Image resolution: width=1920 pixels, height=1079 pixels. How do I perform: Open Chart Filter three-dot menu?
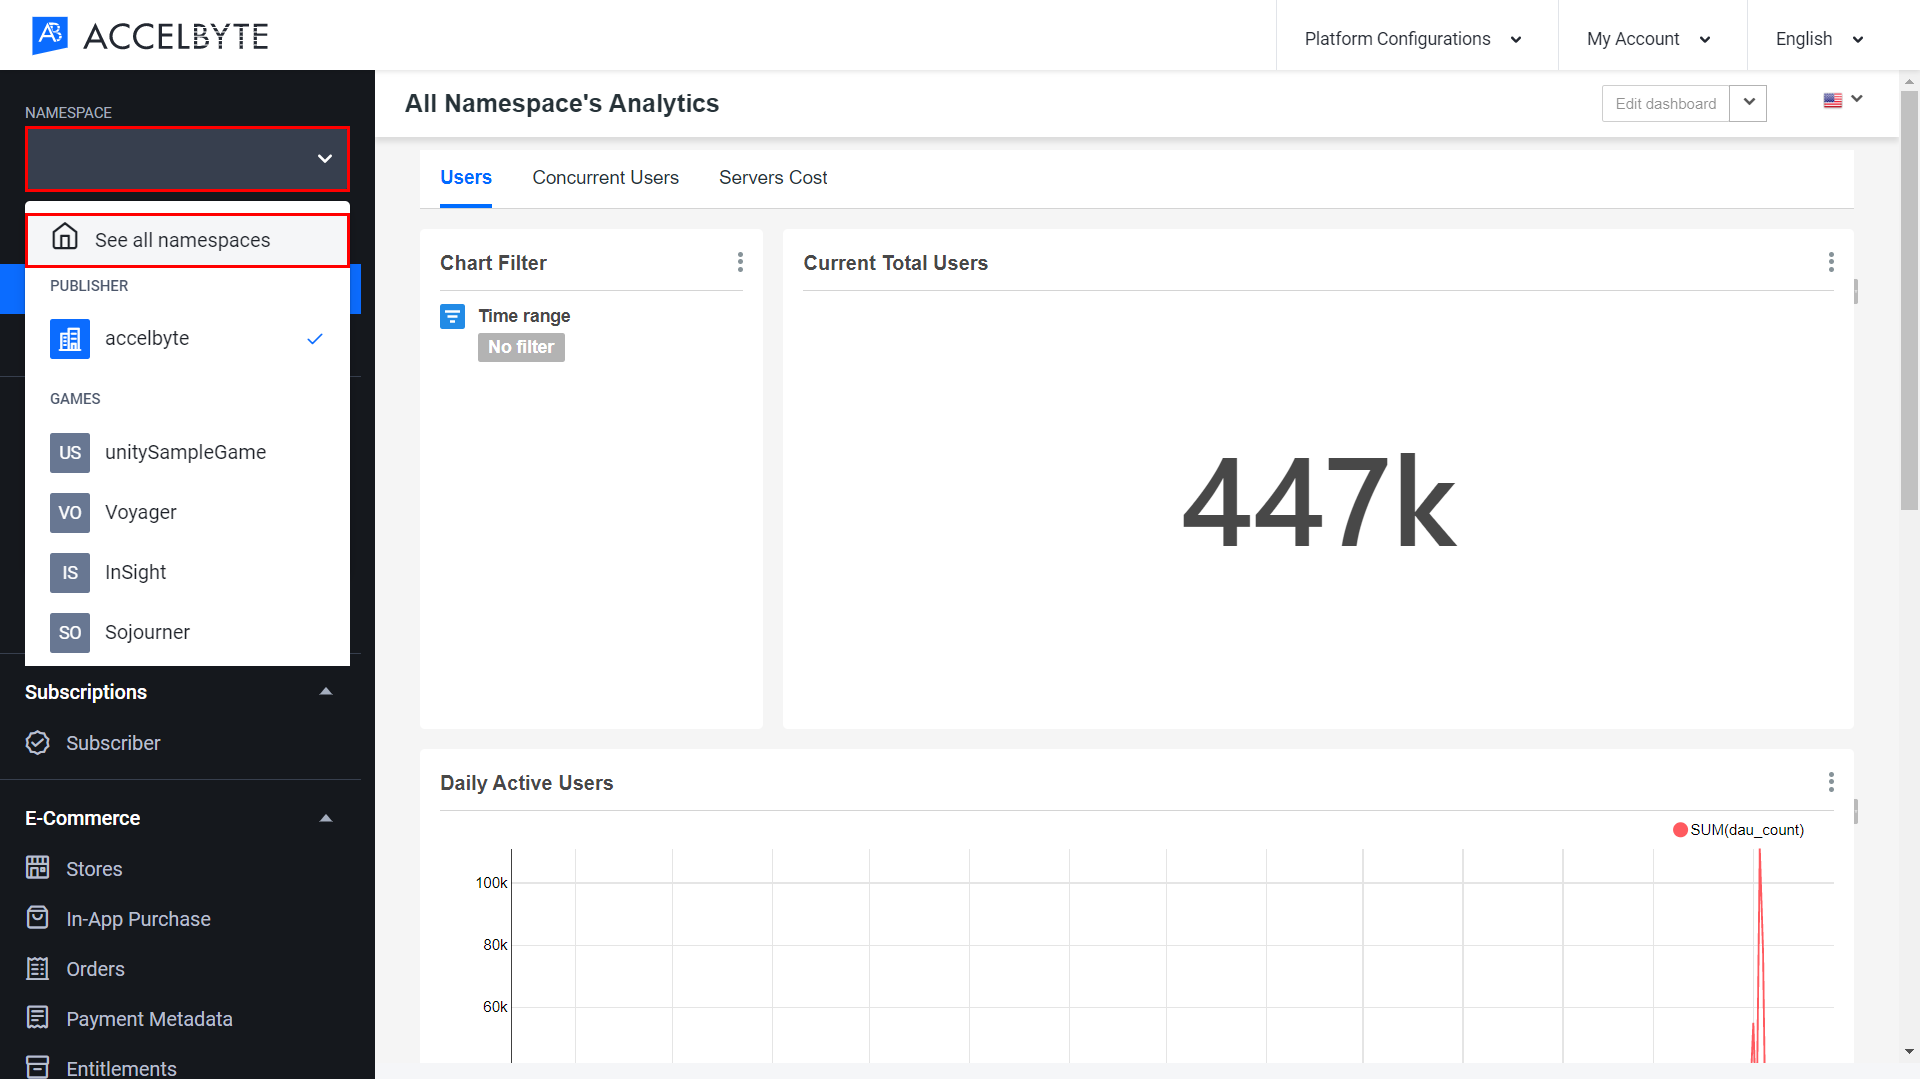(740, 262)
